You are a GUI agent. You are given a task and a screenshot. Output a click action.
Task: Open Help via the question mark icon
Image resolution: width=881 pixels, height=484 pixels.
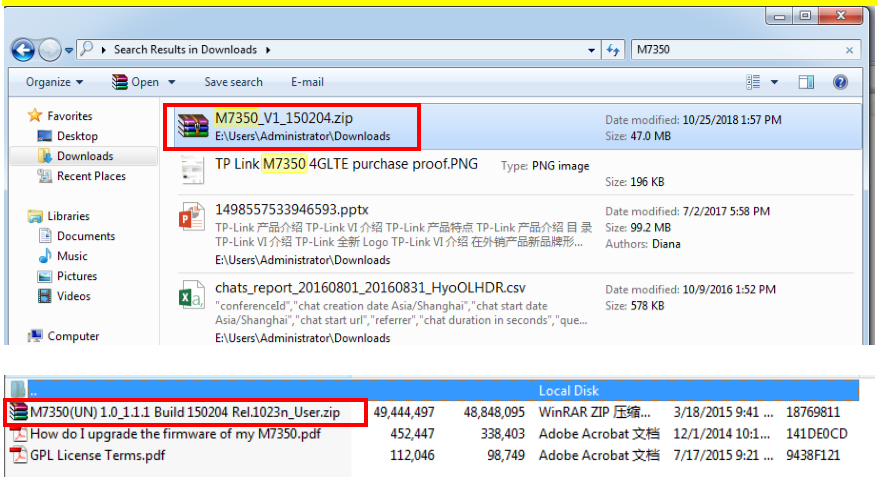coord(840,82)
